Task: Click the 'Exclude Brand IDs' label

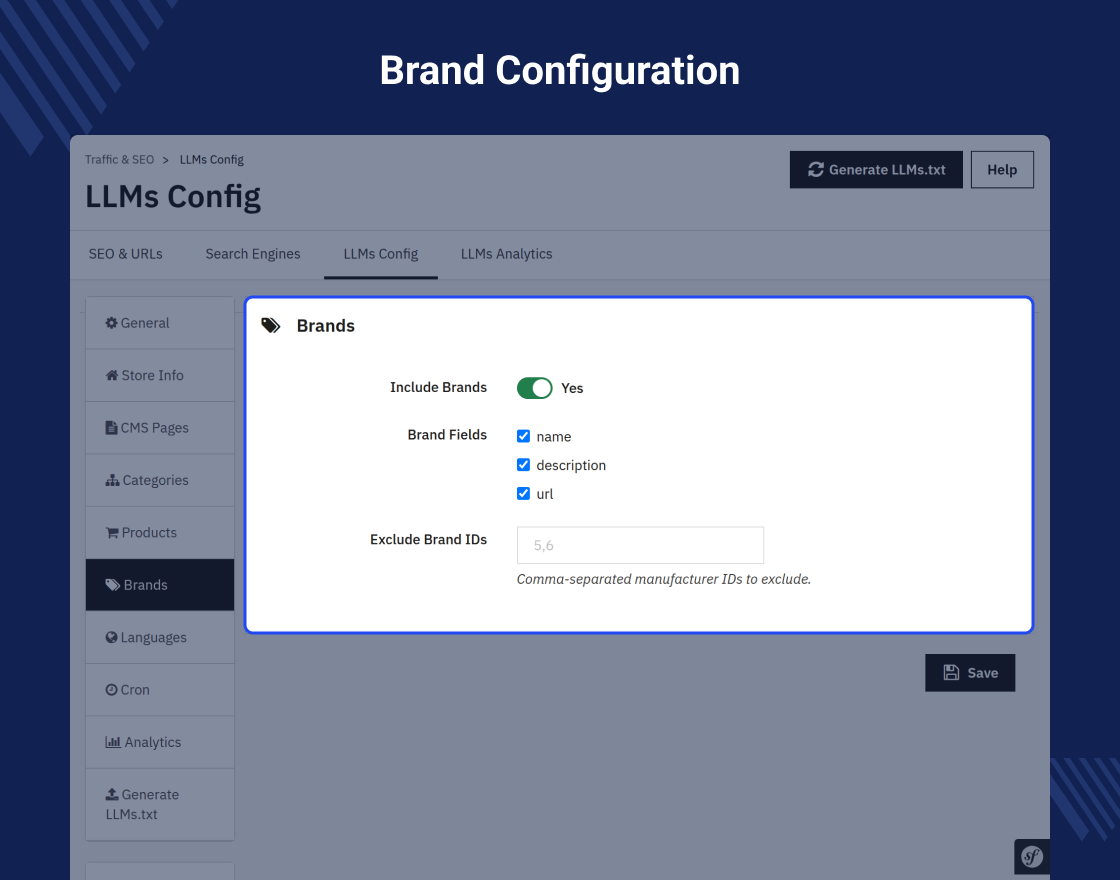Action: (429, 540)
